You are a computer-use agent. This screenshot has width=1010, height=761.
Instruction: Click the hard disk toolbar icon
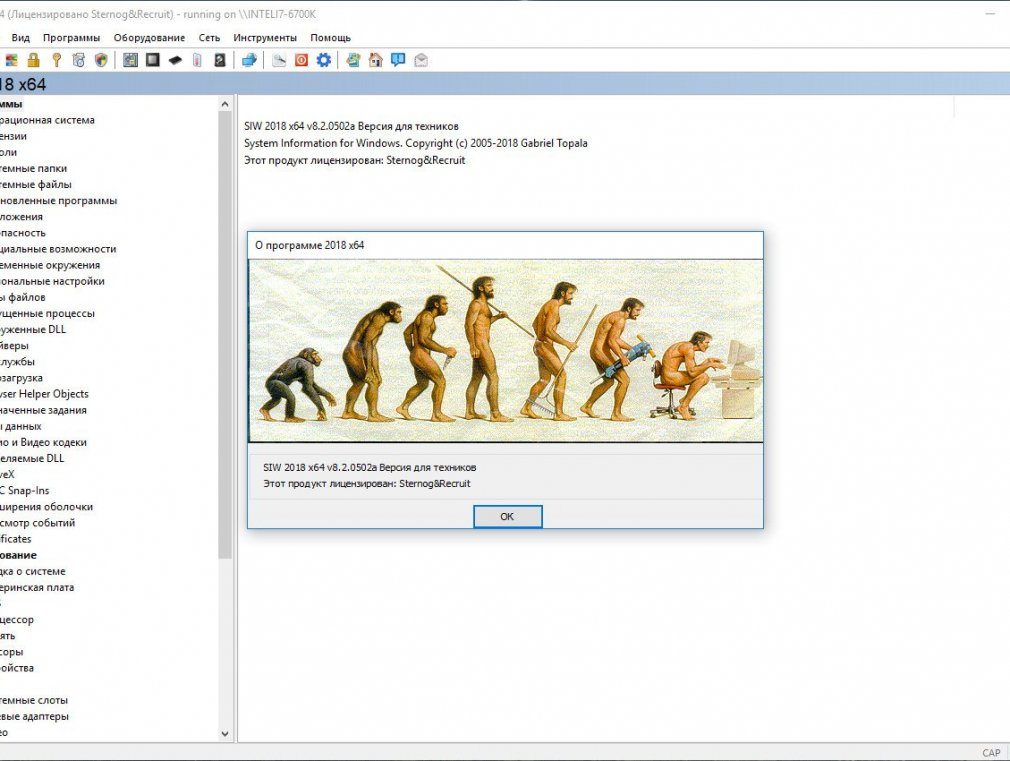220,61
